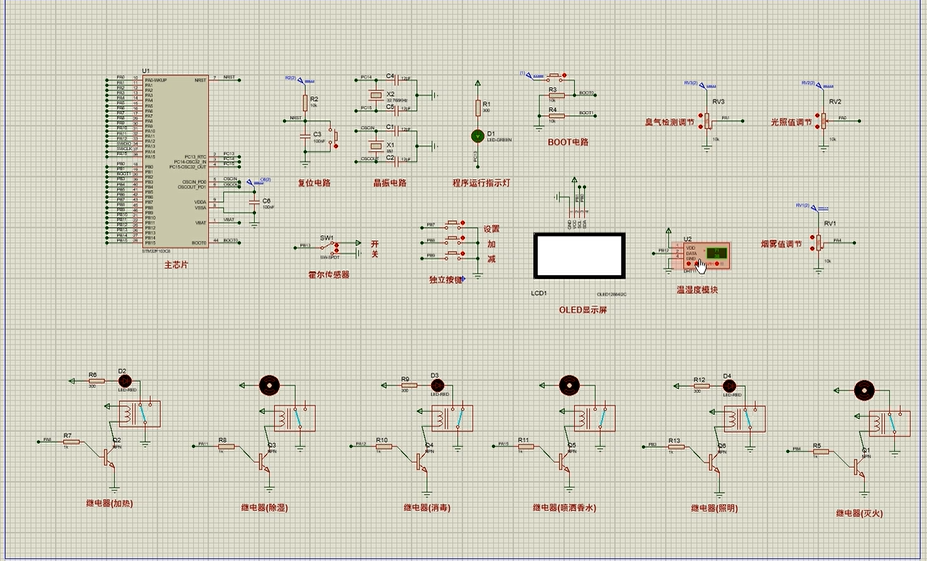Click the 温湿度模块 label

[x=698, y=290]
